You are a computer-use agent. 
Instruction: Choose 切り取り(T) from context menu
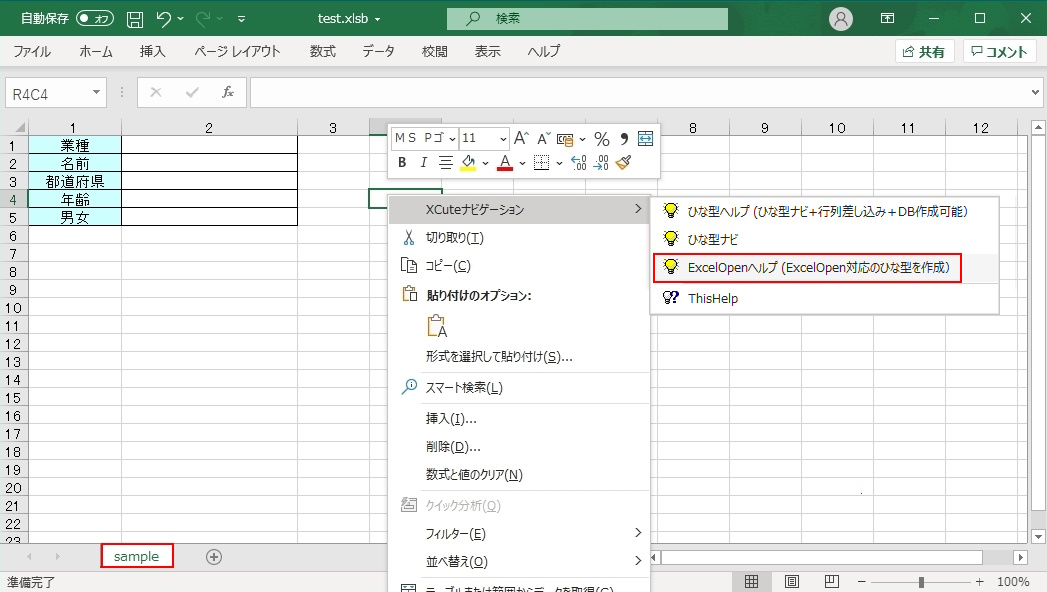[x=518, y=238]
